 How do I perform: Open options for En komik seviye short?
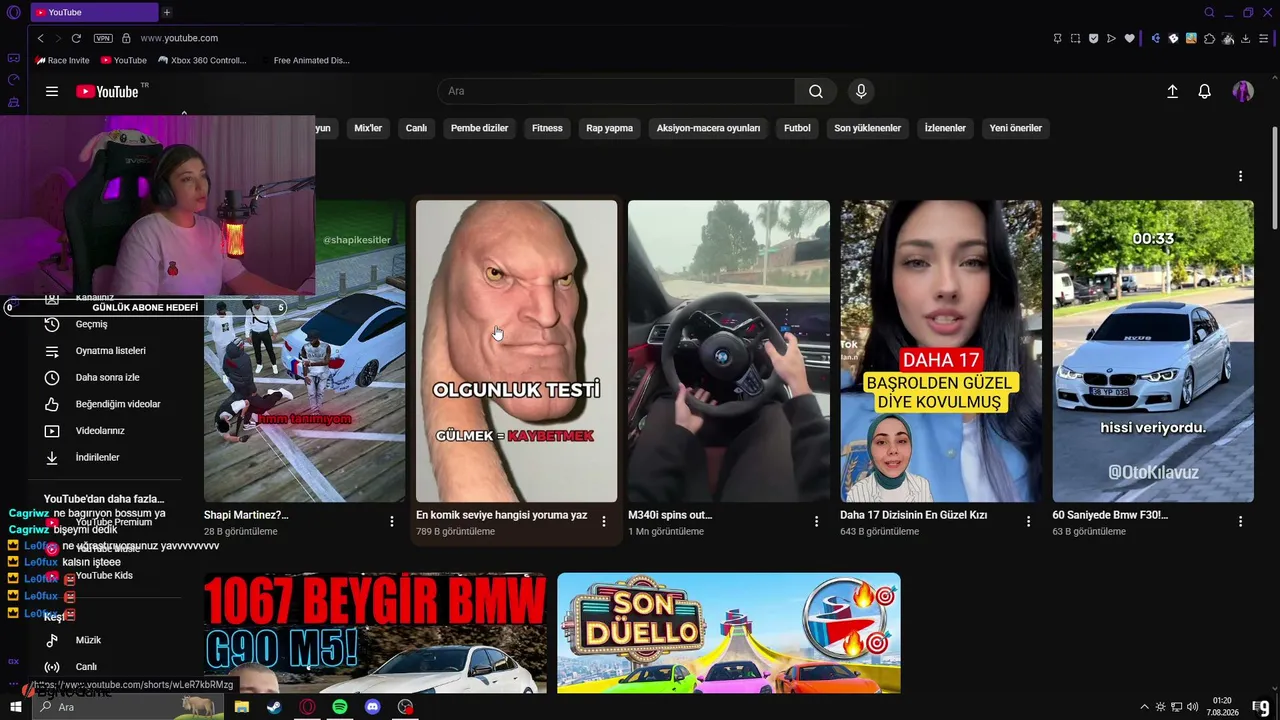point(604,521)
